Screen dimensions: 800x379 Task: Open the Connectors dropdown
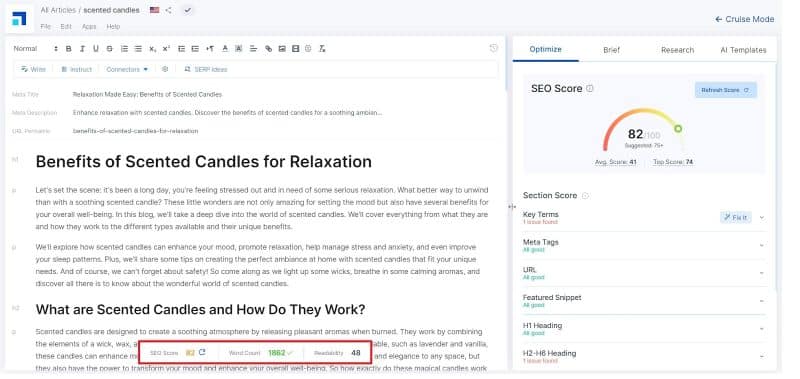point(127,69)
